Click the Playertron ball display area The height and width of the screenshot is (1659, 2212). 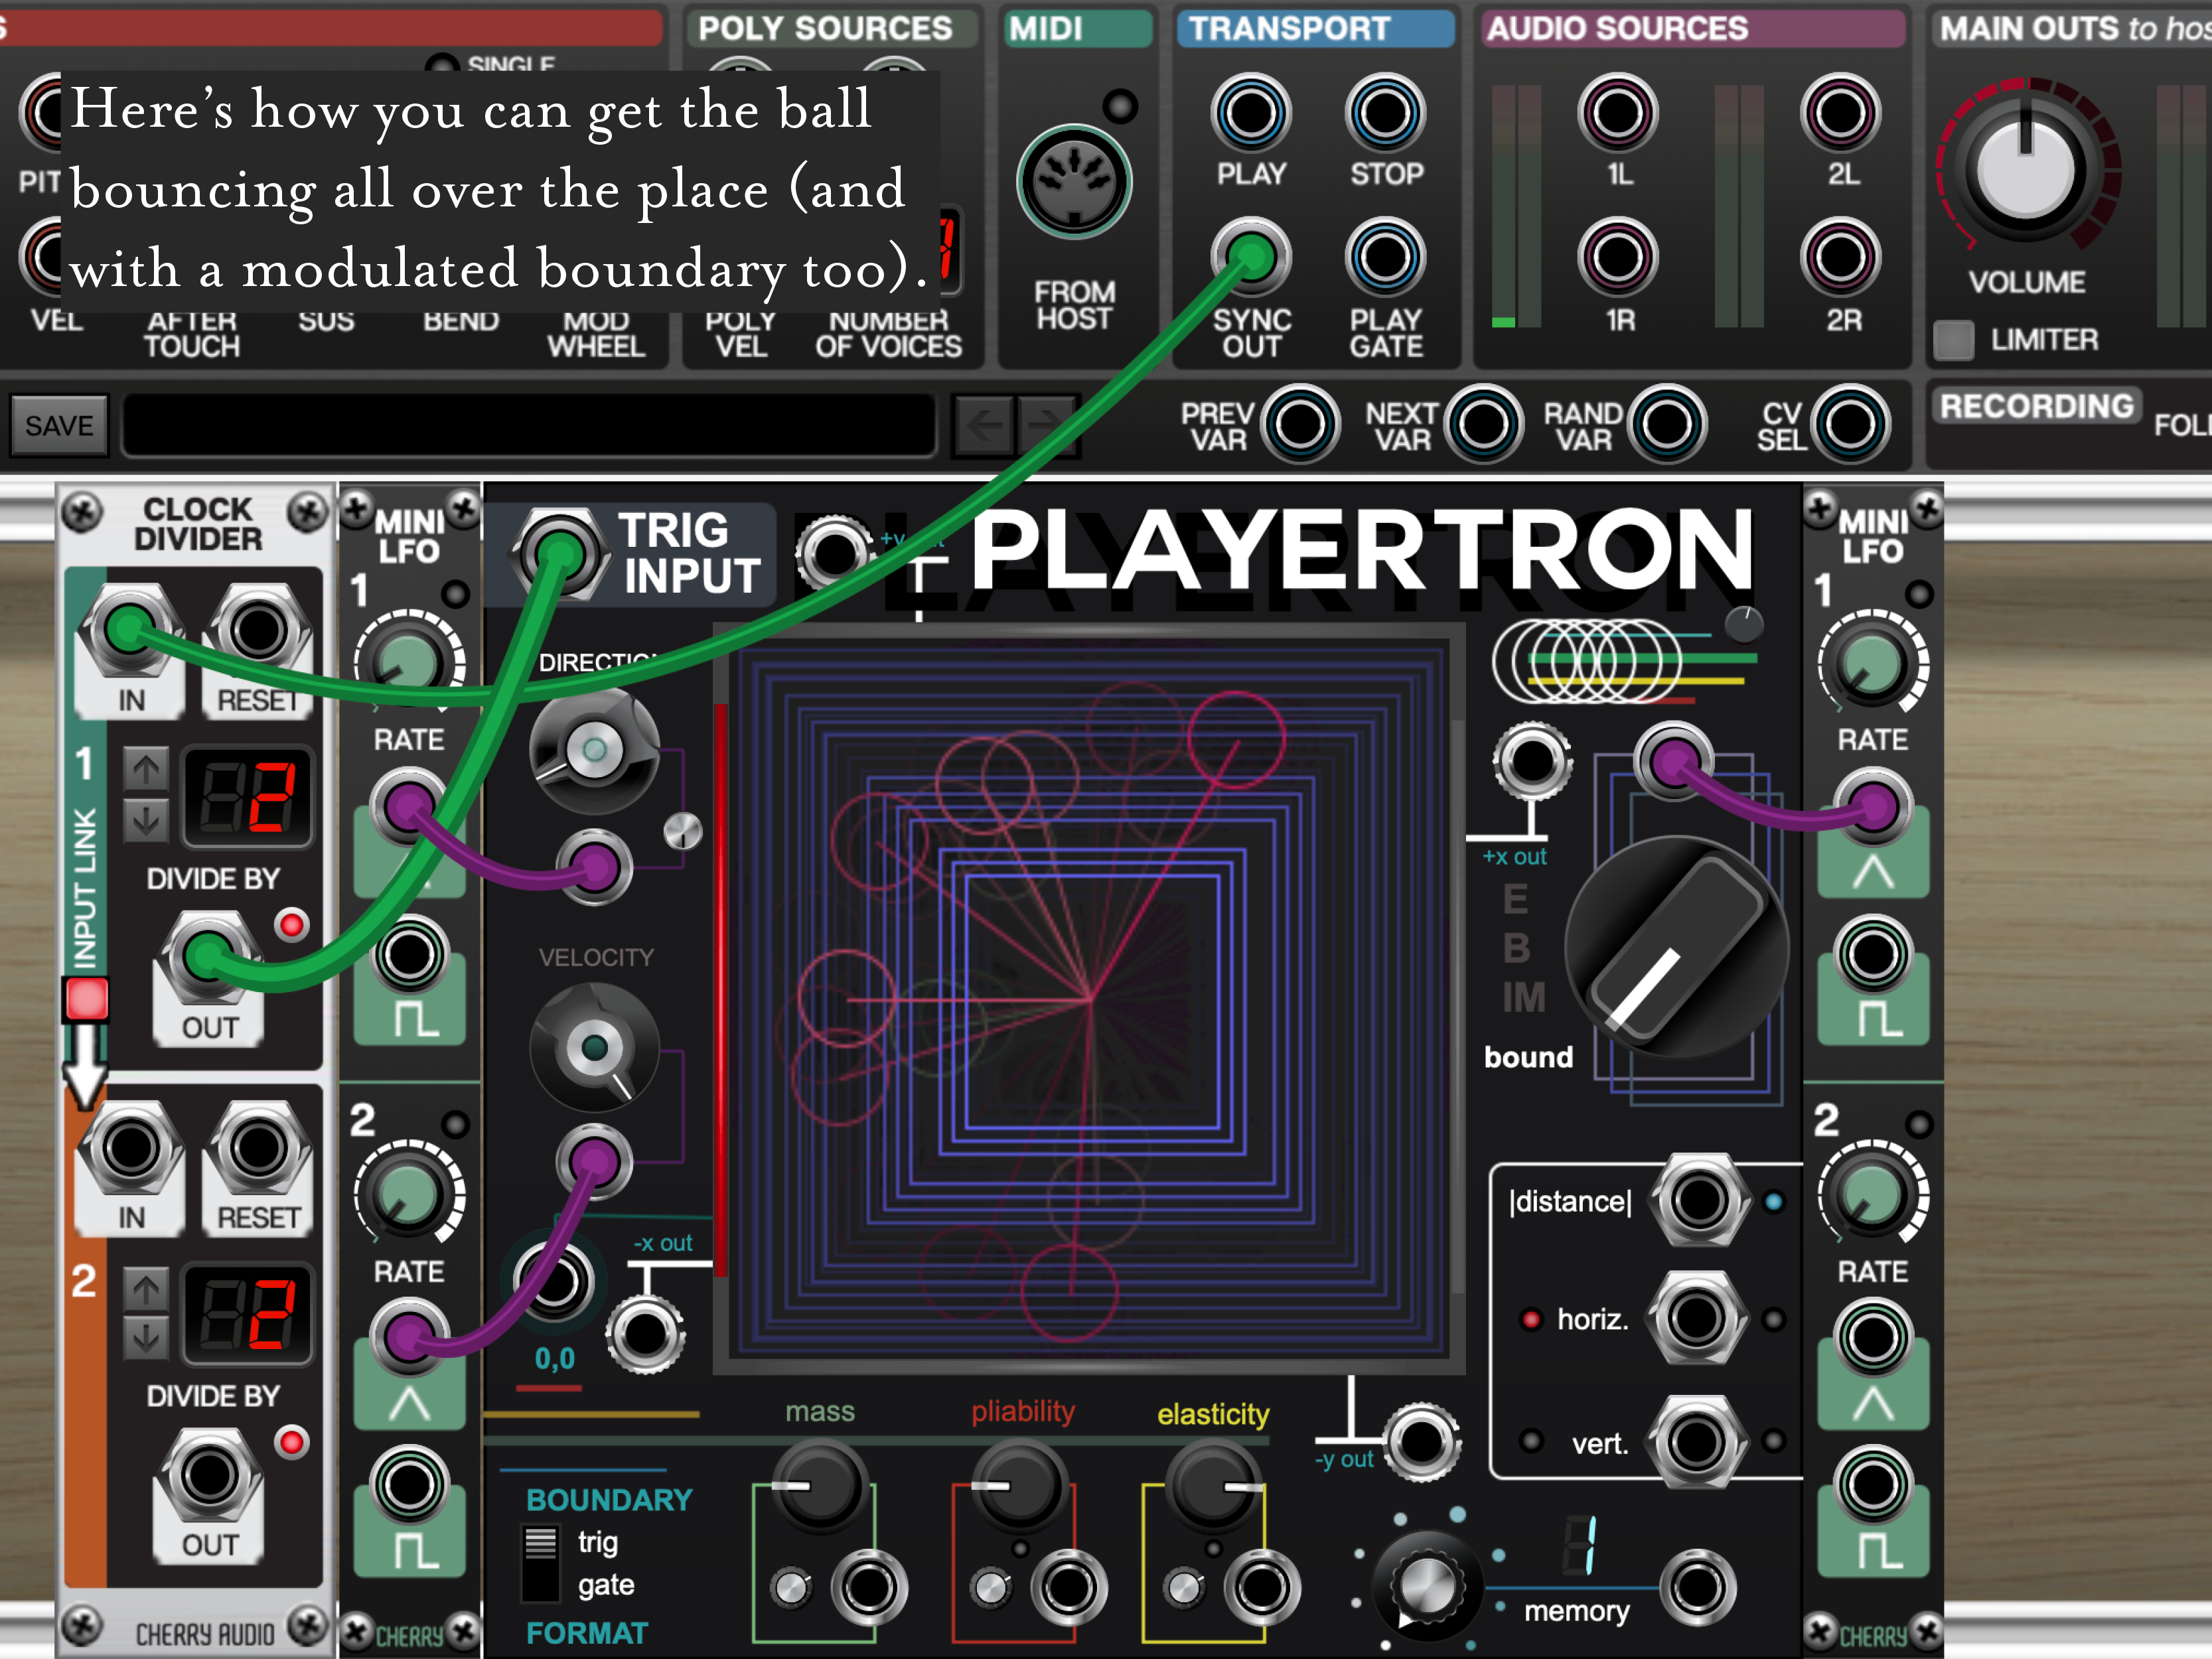click(1088, 998)
